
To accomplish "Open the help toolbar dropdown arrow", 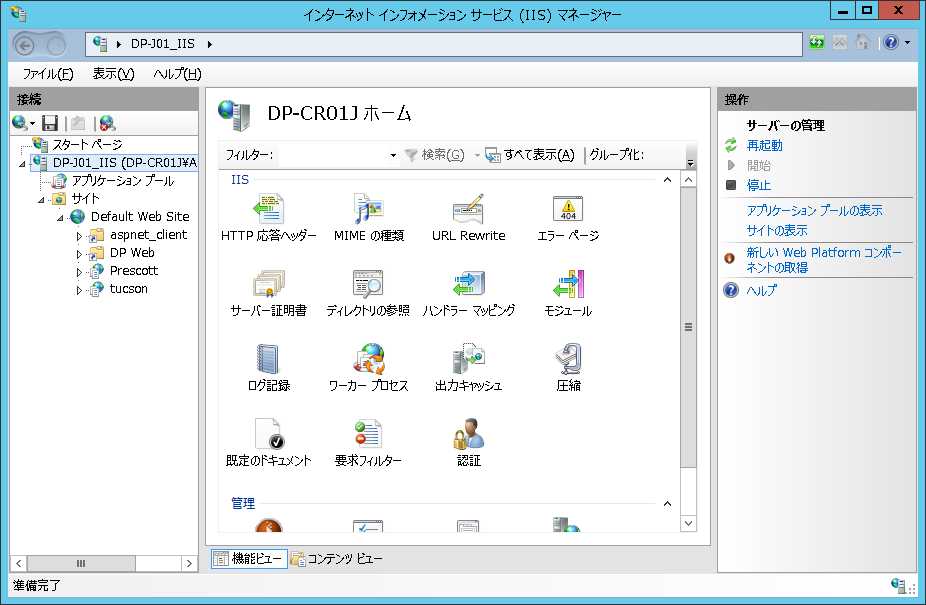I will (908, 42).
